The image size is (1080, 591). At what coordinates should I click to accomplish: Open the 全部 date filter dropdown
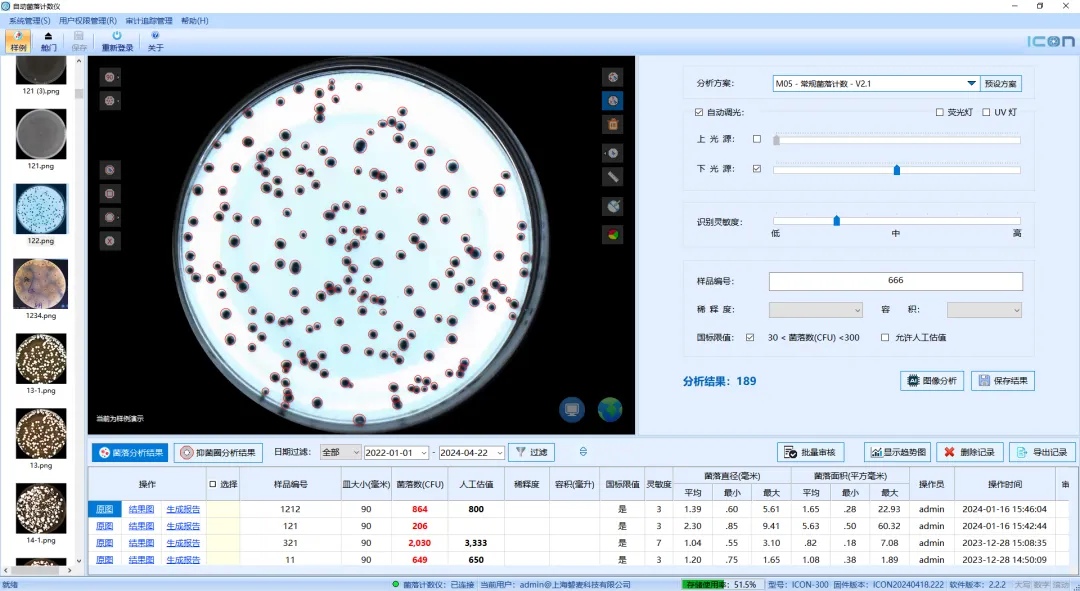point(339,453)
